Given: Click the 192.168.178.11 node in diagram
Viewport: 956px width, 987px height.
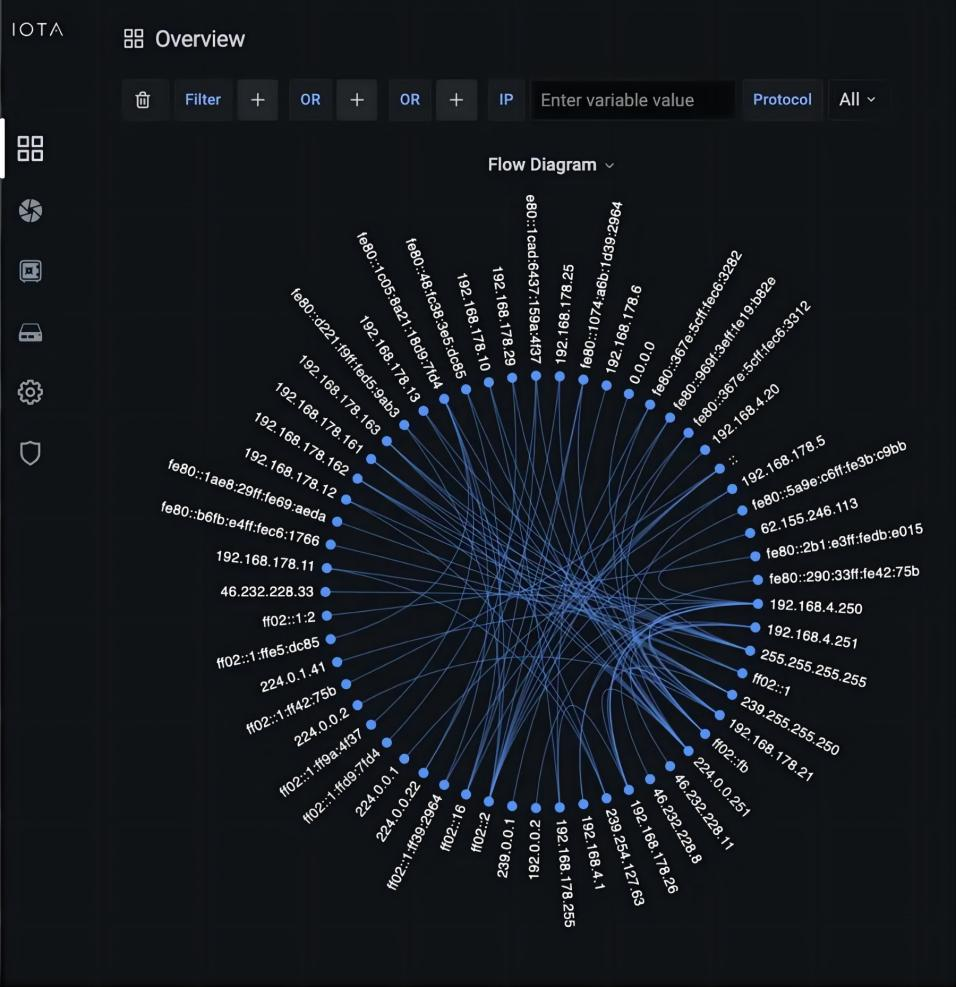Looking at the screenshot, I should 327,567.
